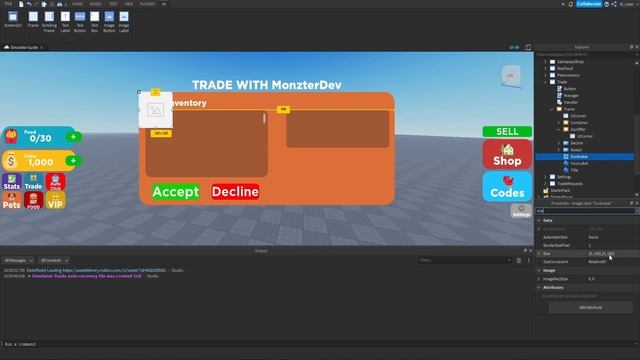Viewport: 640px width, 360px height.
Task: Collapse the Trade node in Explorer
Action: pos(545,82)
